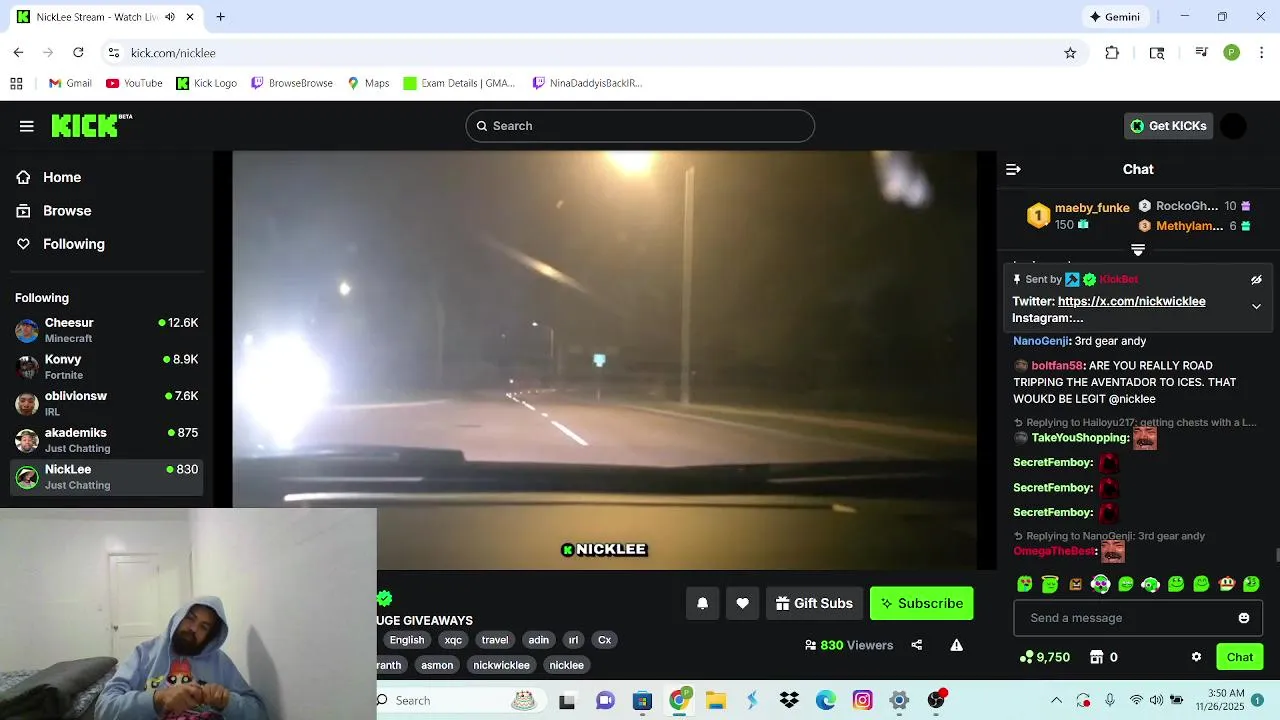The image size is (1280, 720).
Task: Click the xqc tag
Action: pos(453,640)
